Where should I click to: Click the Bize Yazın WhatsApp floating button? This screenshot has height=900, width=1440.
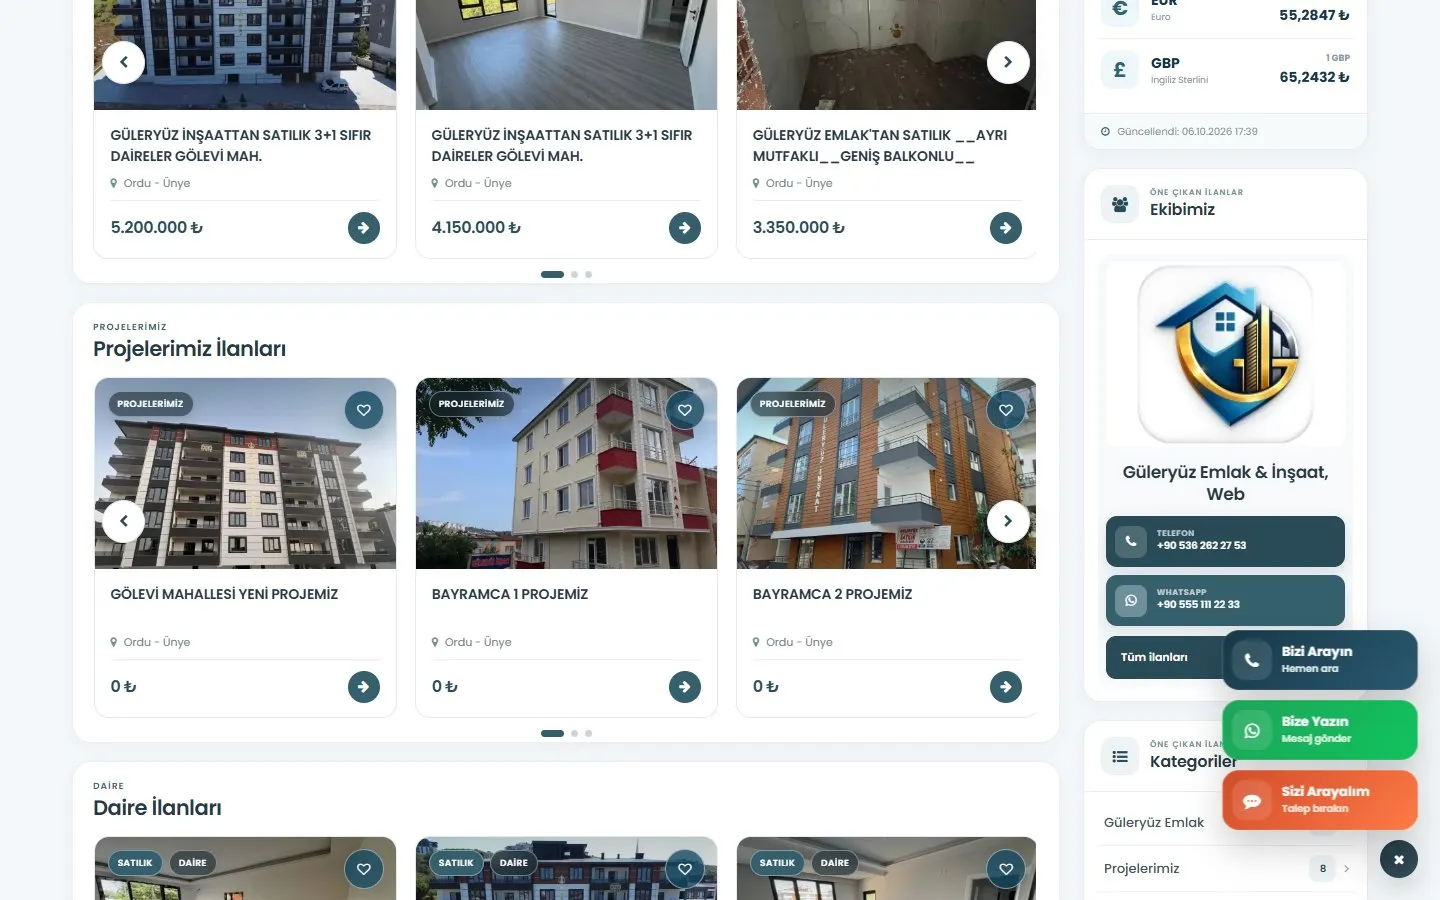click(x=1320, y=730)
